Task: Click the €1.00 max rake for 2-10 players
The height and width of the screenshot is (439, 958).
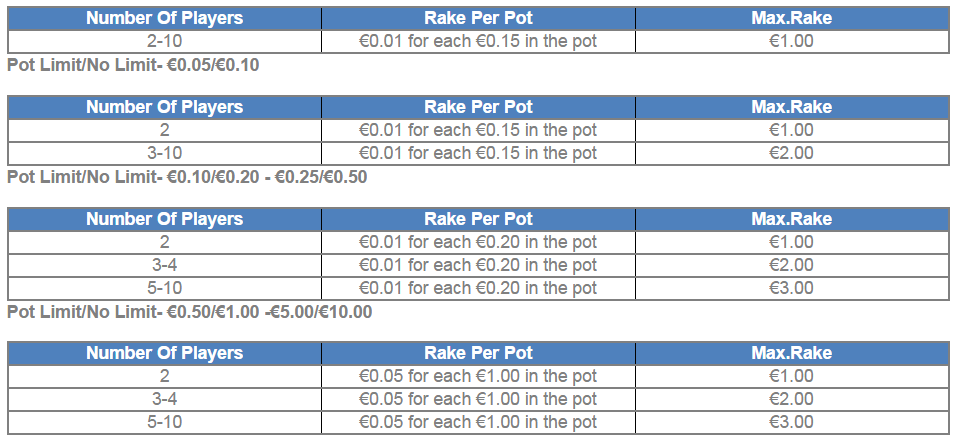Action: pos(792,42)
